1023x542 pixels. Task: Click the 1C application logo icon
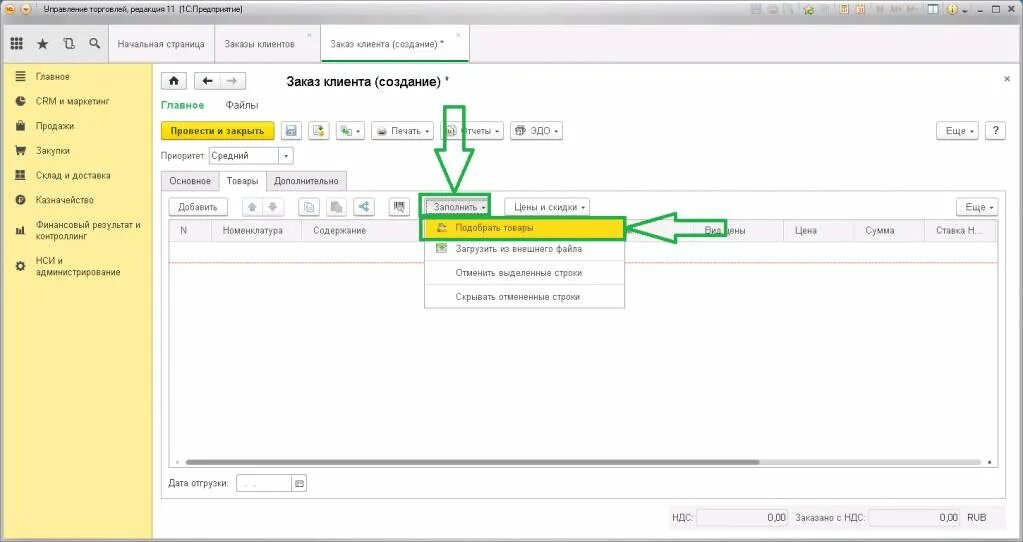[10, 9]
